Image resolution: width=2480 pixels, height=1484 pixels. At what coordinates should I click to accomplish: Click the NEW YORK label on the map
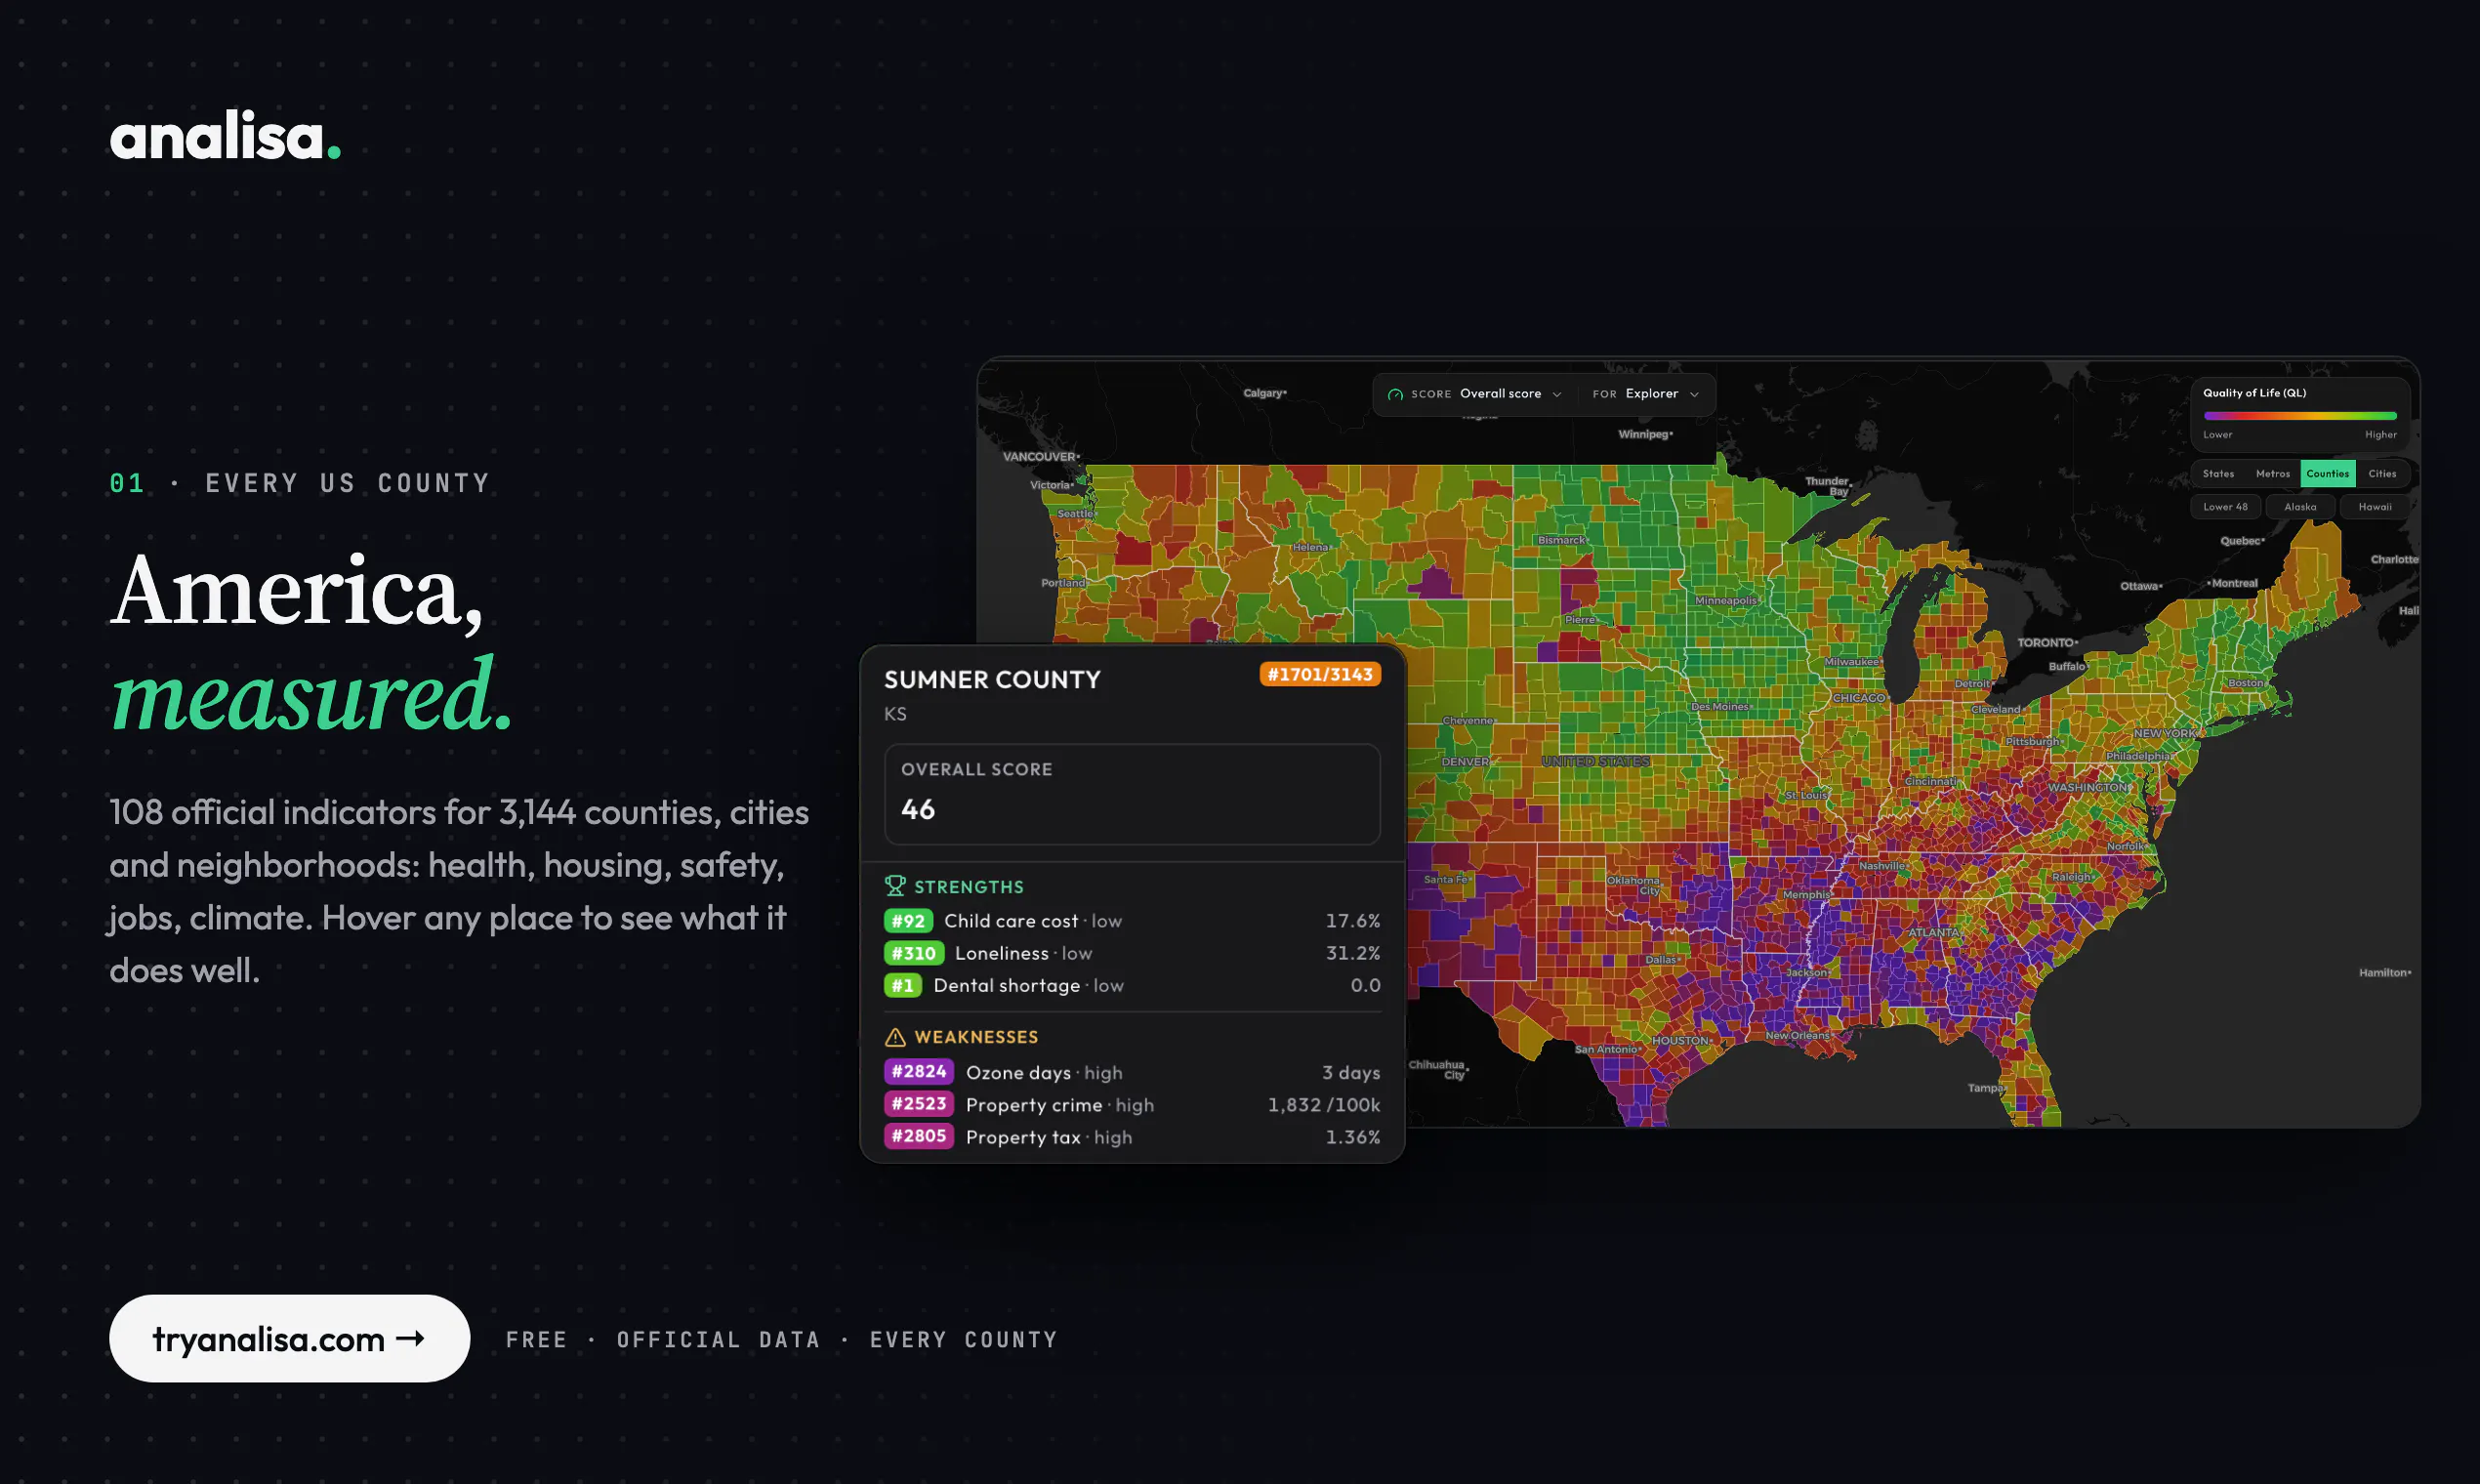2165,734
